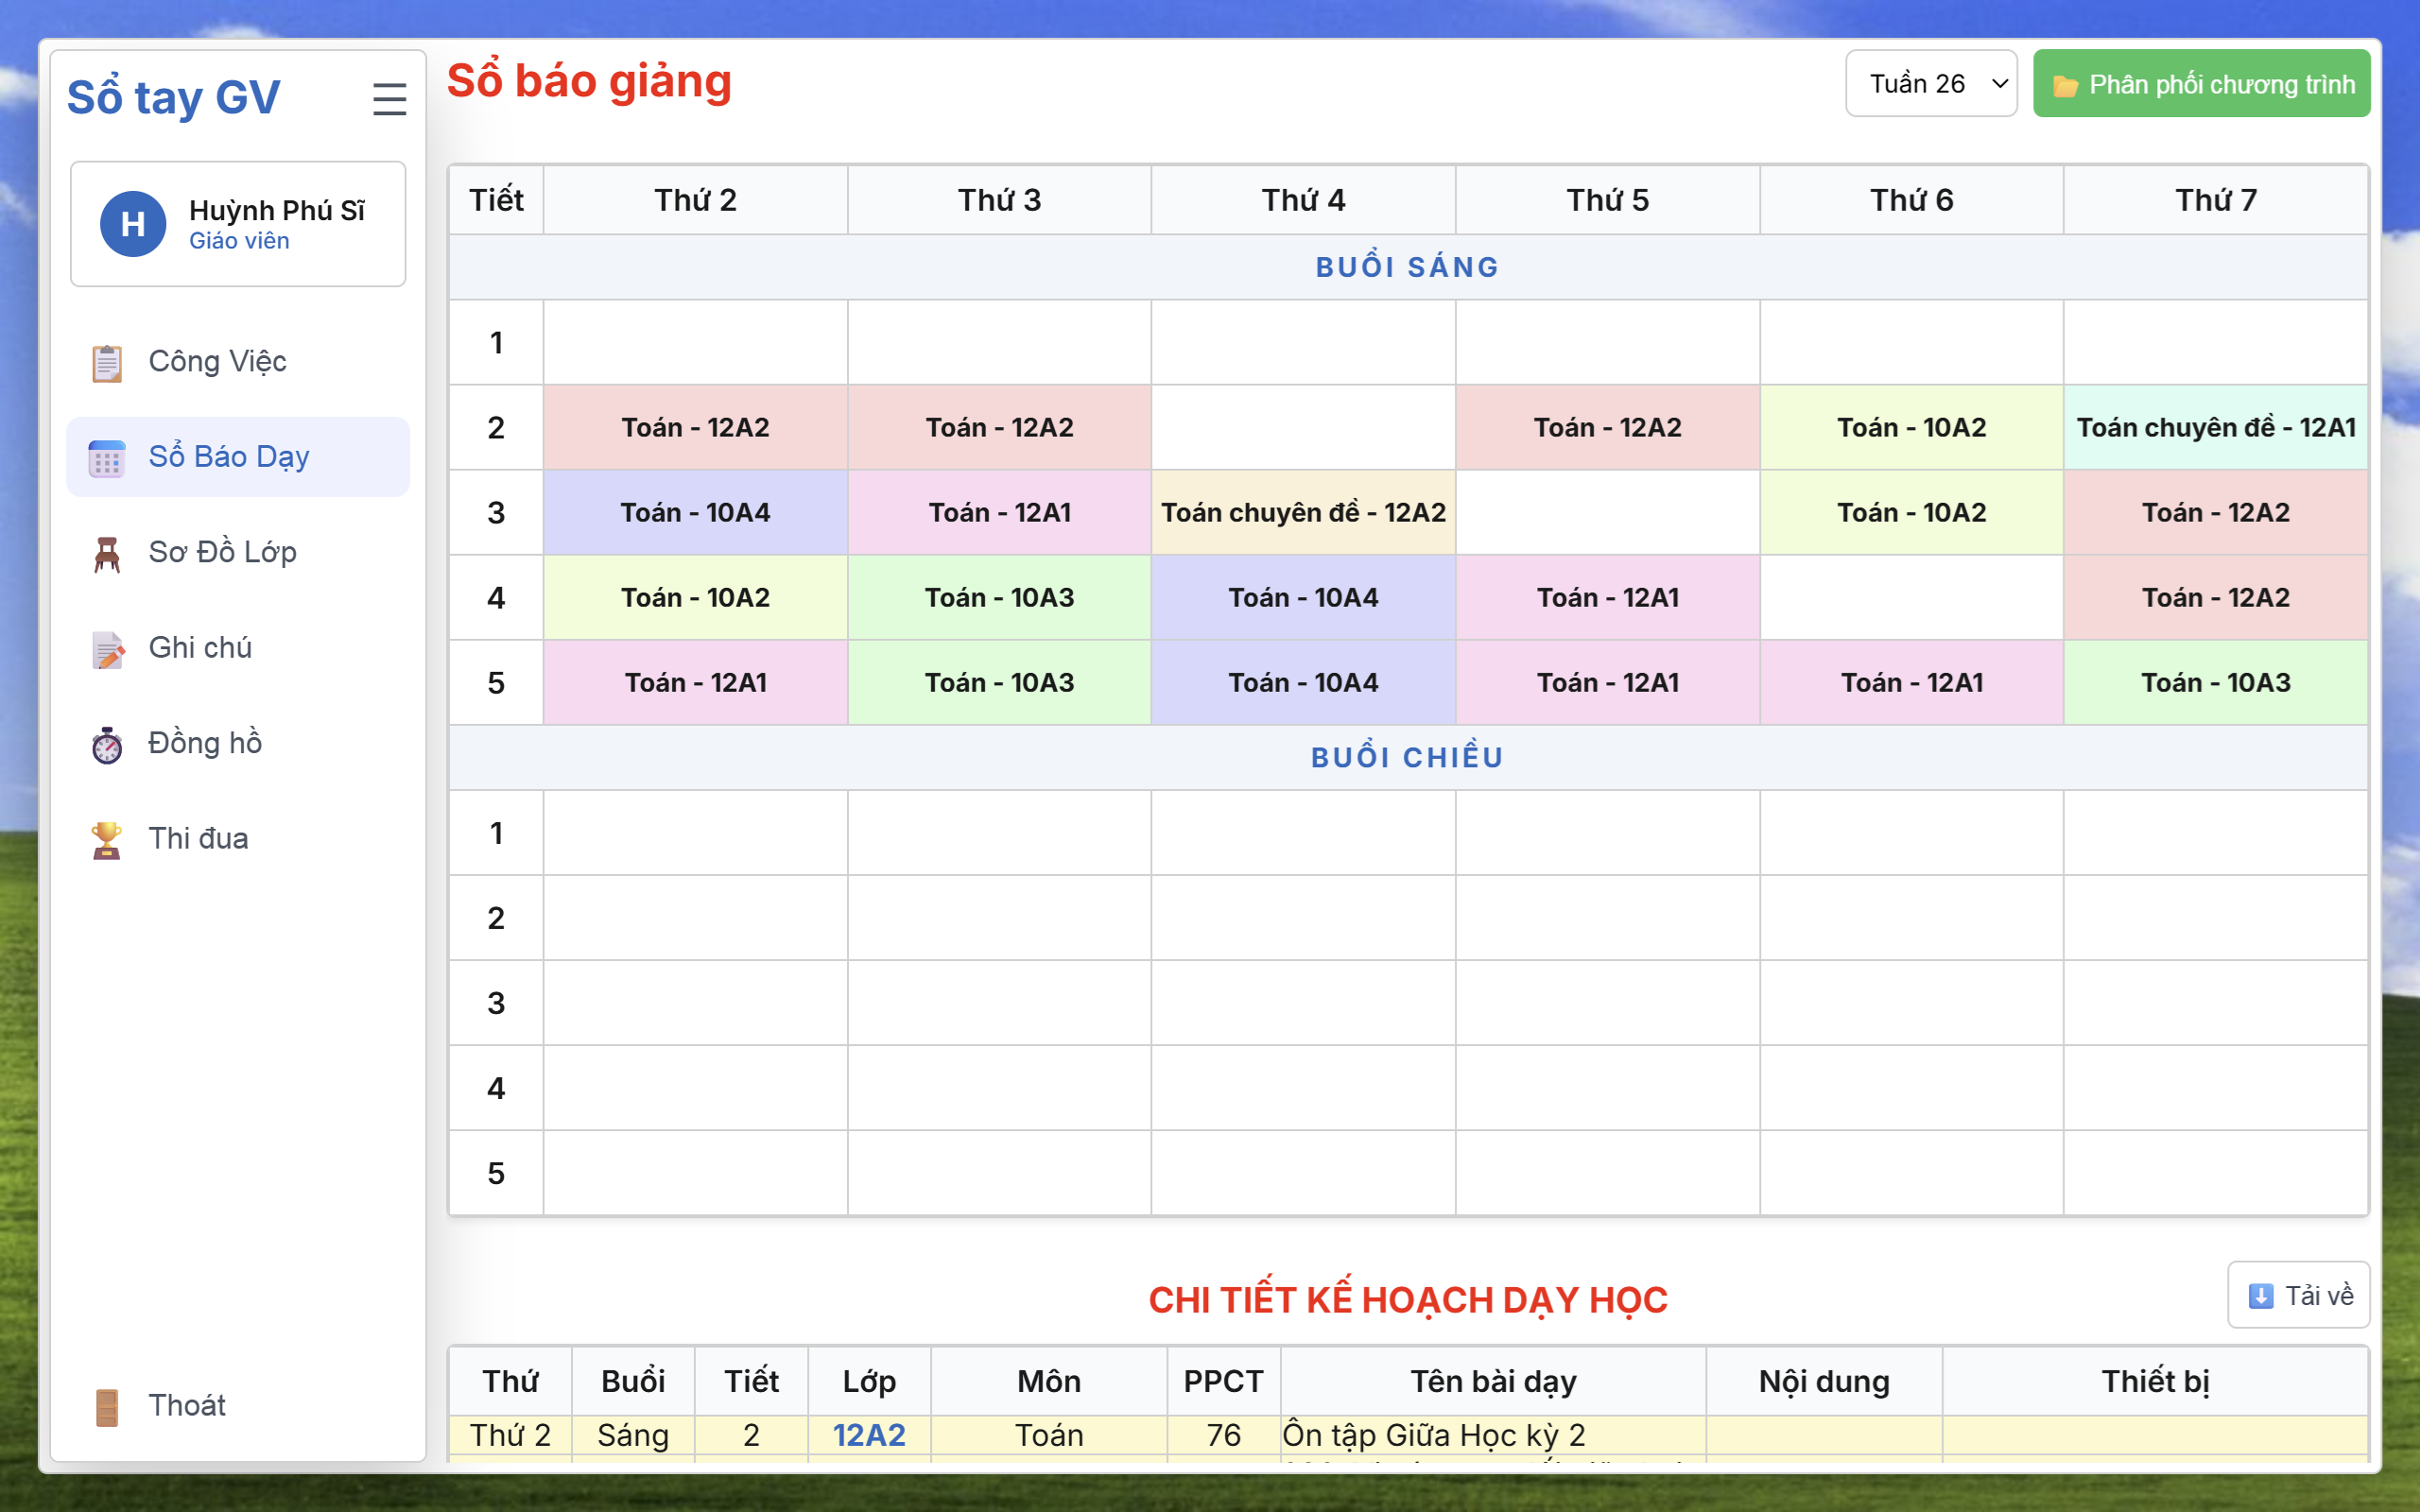Screen dimensions: 2420x1512
Task: Toggle the sidebar with the hamburger icon
Action: (x=389, y=98)
